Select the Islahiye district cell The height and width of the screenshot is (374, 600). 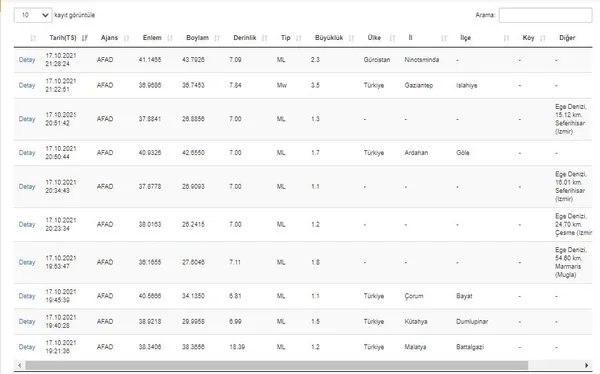click(x=466, y=85)
